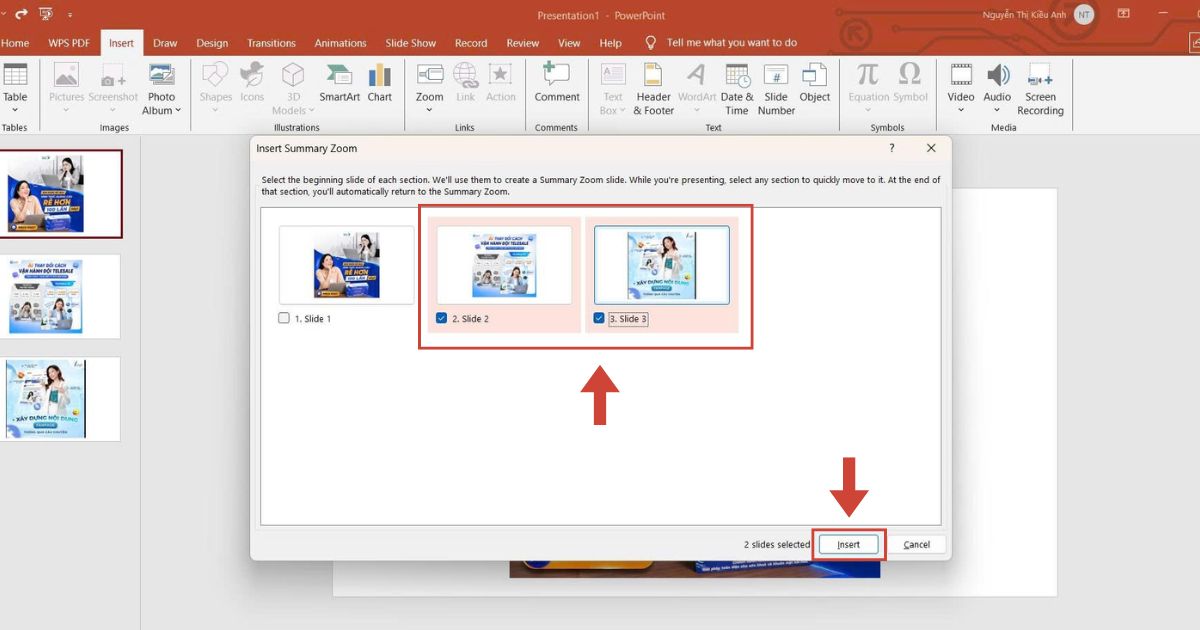
Task: Open Header & Footer settings
Action: click(653, 88)
